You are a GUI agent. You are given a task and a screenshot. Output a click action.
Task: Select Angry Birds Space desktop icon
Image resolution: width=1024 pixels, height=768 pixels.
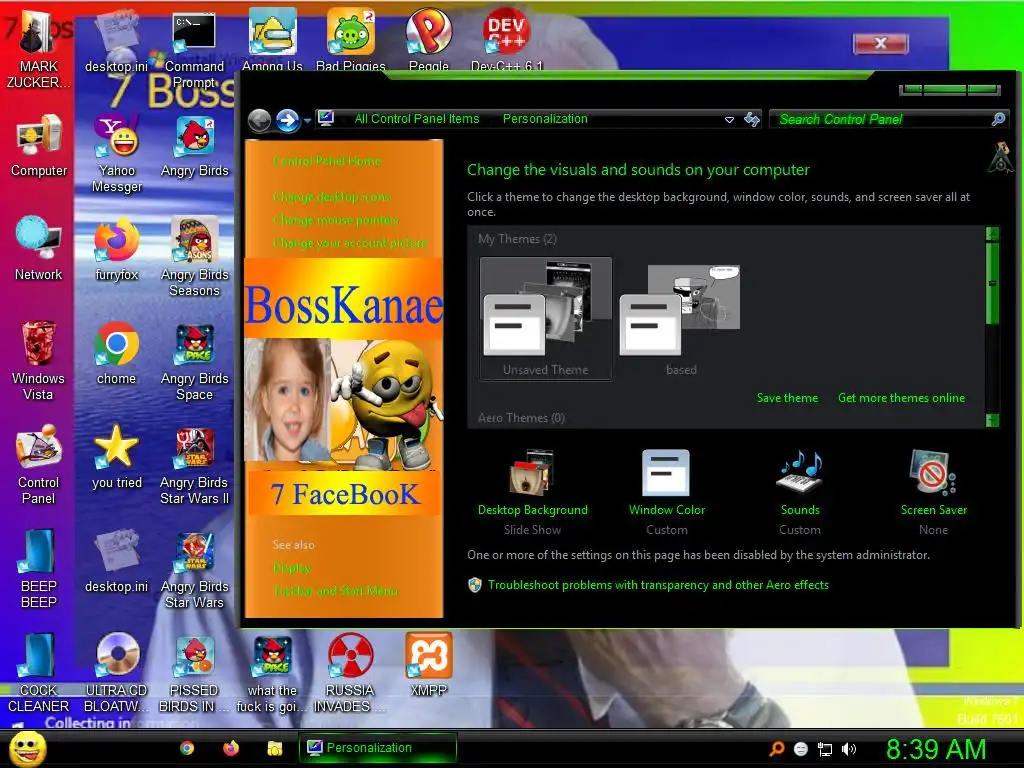pyautogui.click(x=195, y=360)
